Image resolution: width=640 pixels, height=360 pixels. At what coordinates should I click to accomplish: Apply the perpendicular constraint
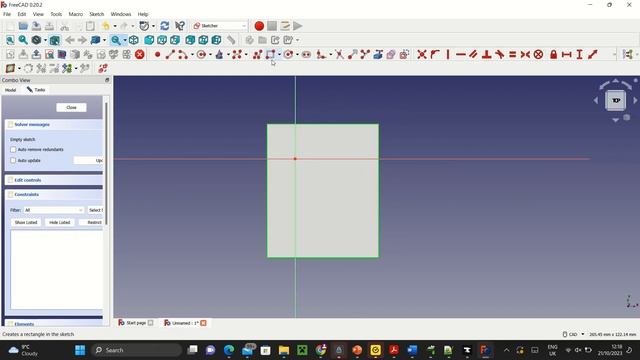(487, 54)
